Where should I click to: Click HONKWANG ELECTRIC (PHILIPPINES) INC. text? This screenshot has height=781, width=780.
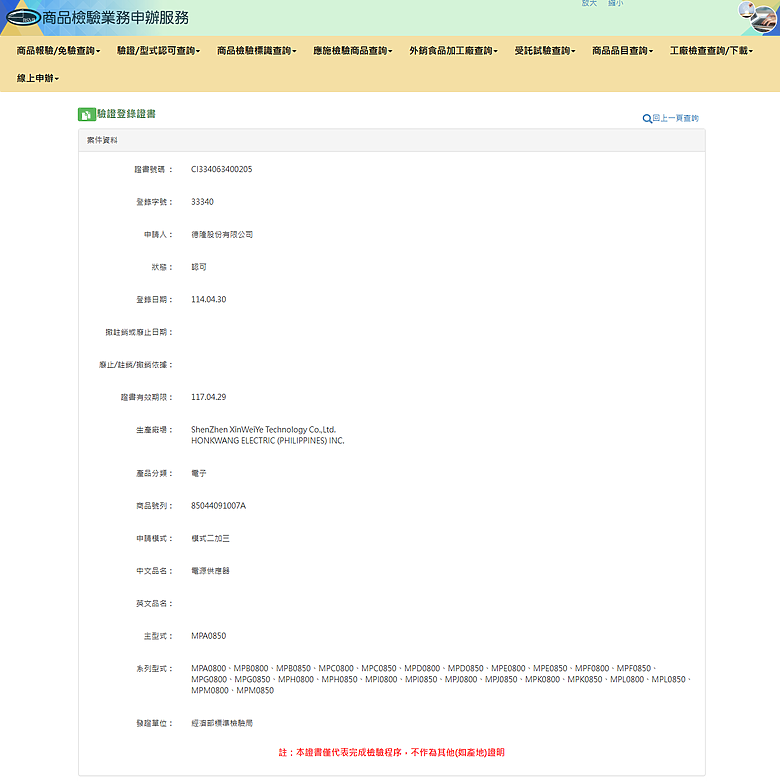(267, 441)
